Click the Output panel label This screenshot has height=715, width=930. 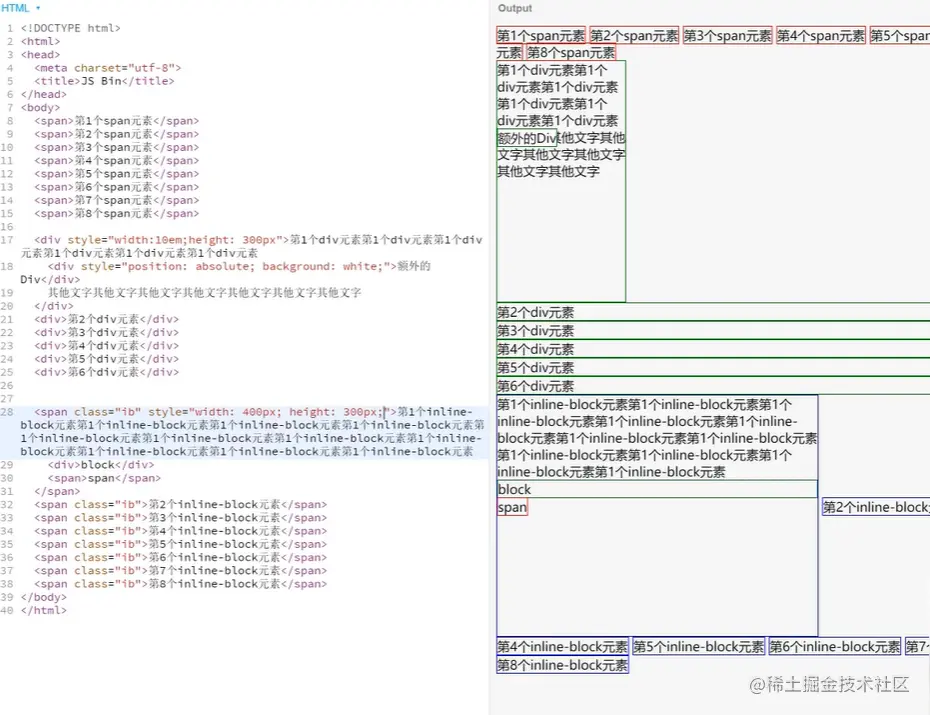point(514,8)
